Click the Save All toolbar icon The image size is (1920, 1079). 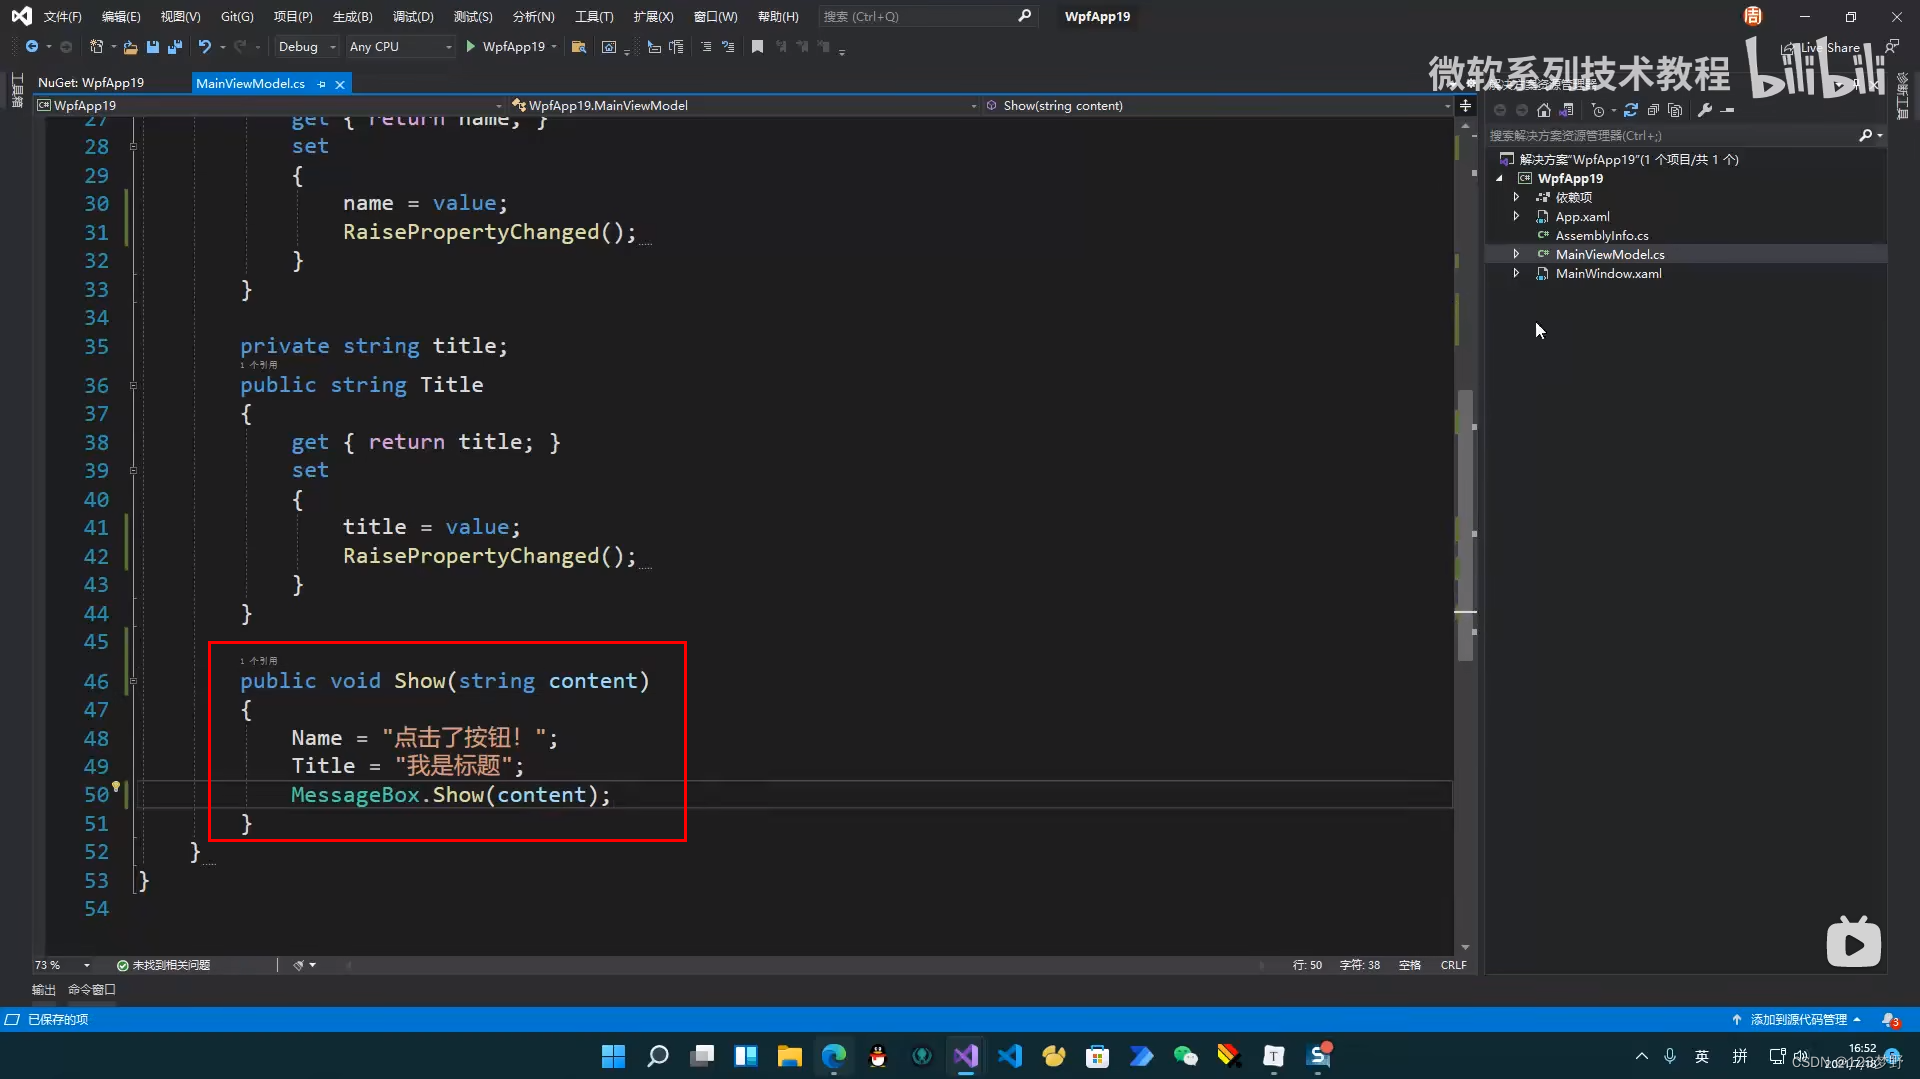[175, 47]
